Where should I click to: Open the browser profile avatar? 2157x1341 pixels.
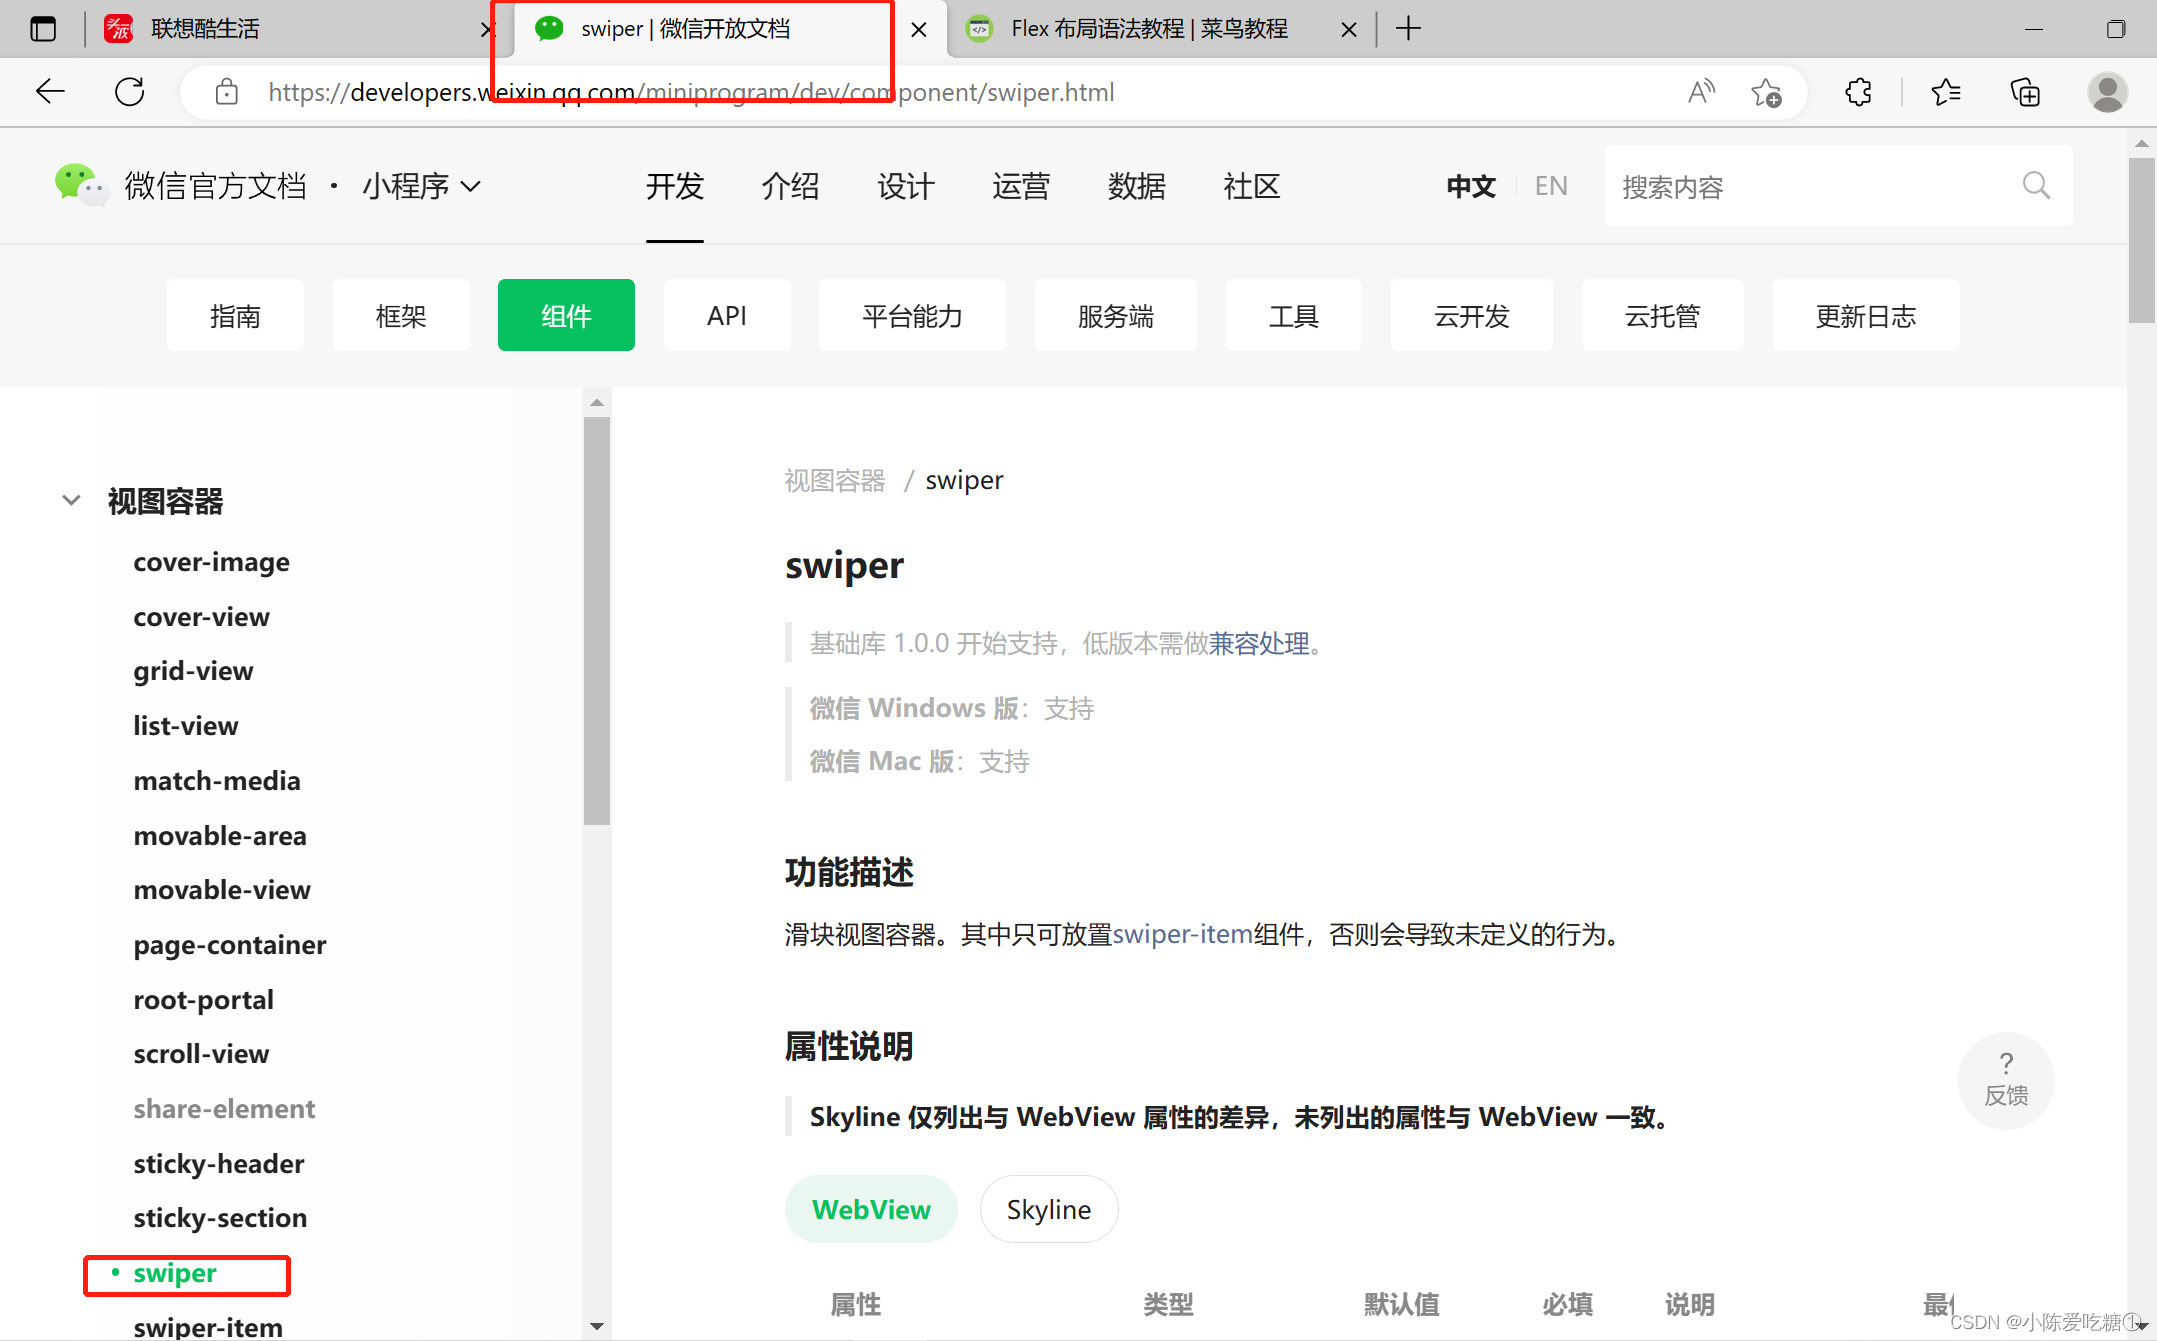tap(2107, 92)
